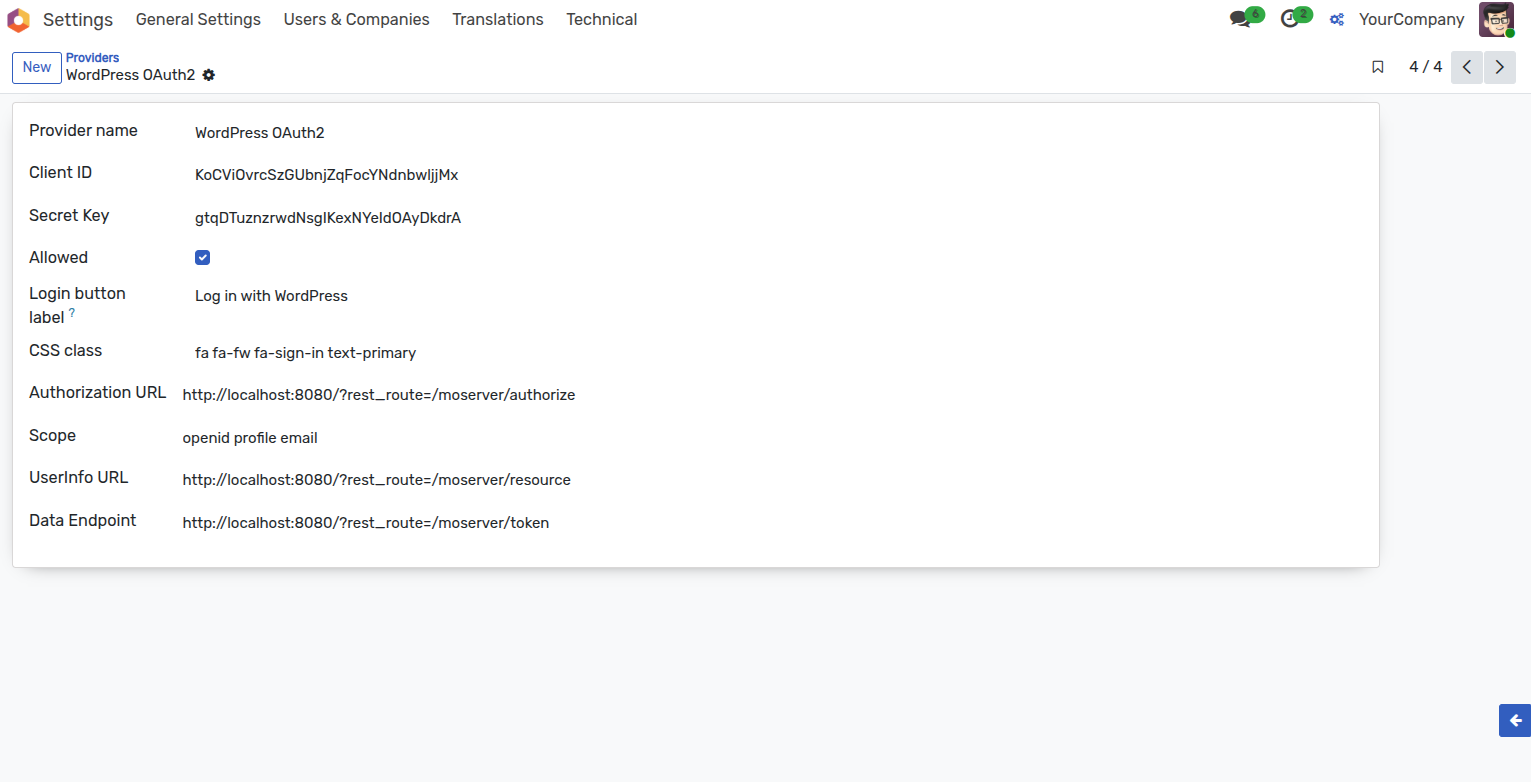Viewport: 1531px width, 782px height.
Task: Click the New button
Action: tap(37, 67)
